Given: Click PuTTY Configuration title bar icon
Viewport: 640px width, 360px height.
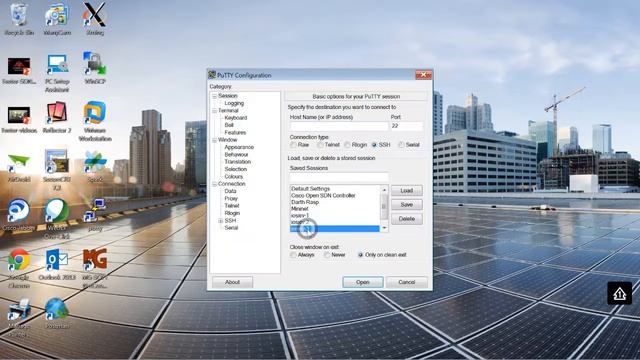Looking at the screenshot, I should click(x=212, y=75).
